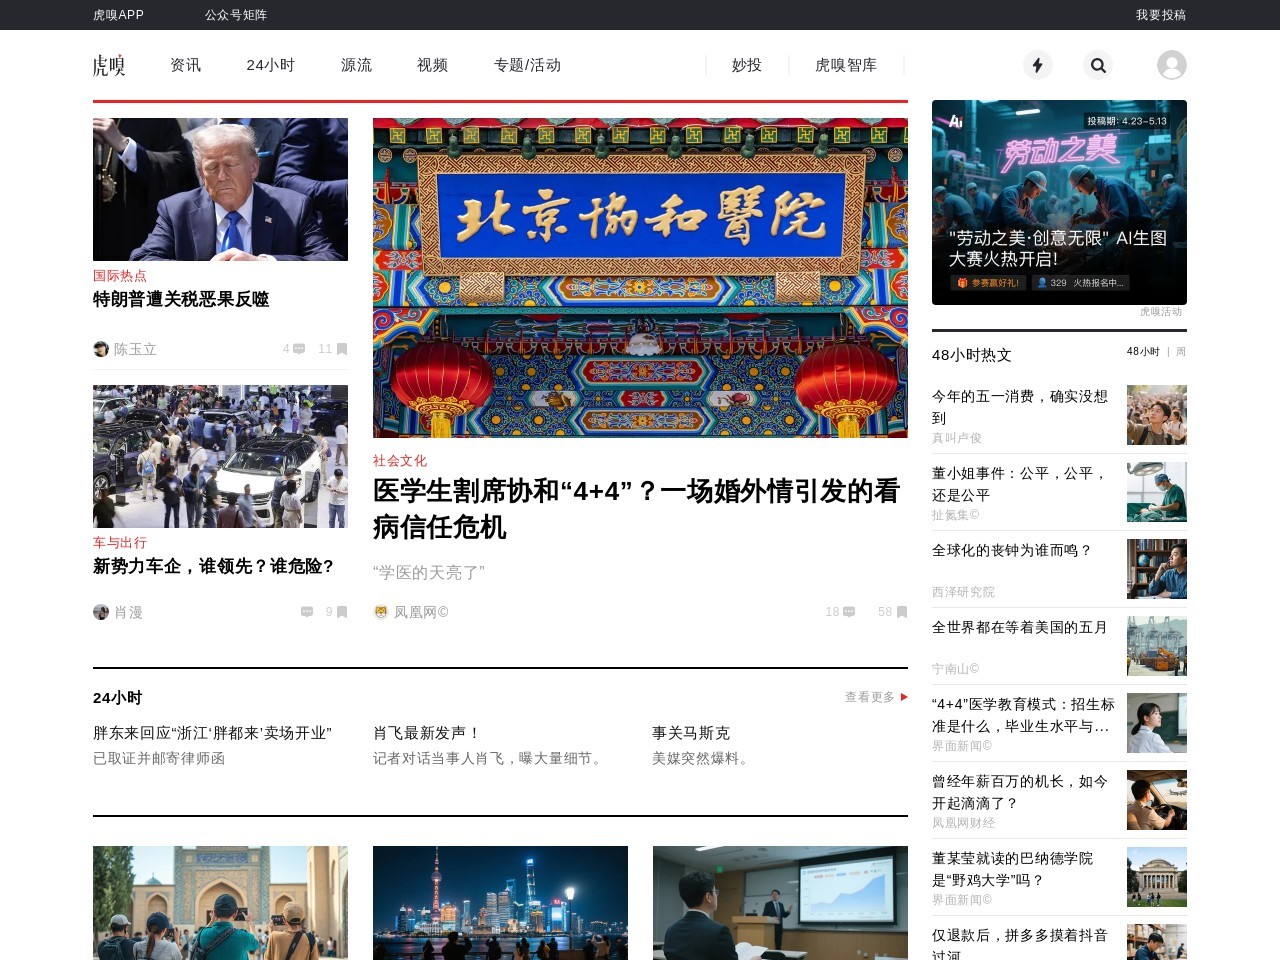
Task: Open 专题/活动 navigation item
Action: coord(527,65)
